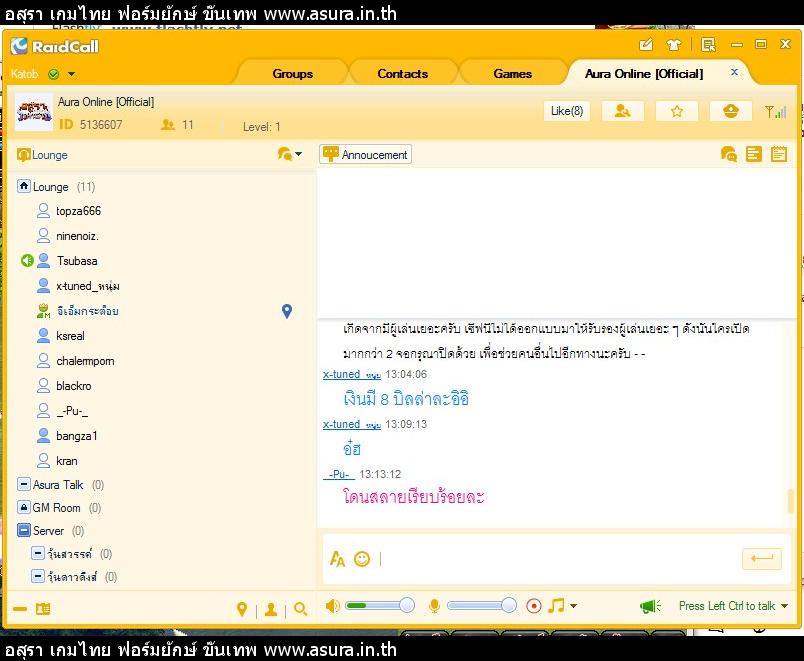This screenshot has width=804, height=661.
Task: Start recording with the red record button
Action: [x=534, y=606]
